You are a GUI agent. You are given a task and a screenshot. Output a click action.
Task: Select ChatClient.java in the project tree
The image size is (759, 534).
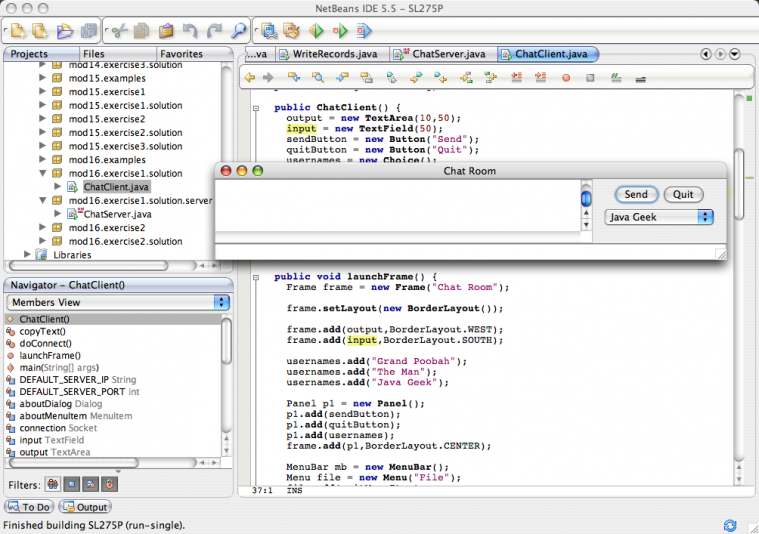tap(116, 187)
